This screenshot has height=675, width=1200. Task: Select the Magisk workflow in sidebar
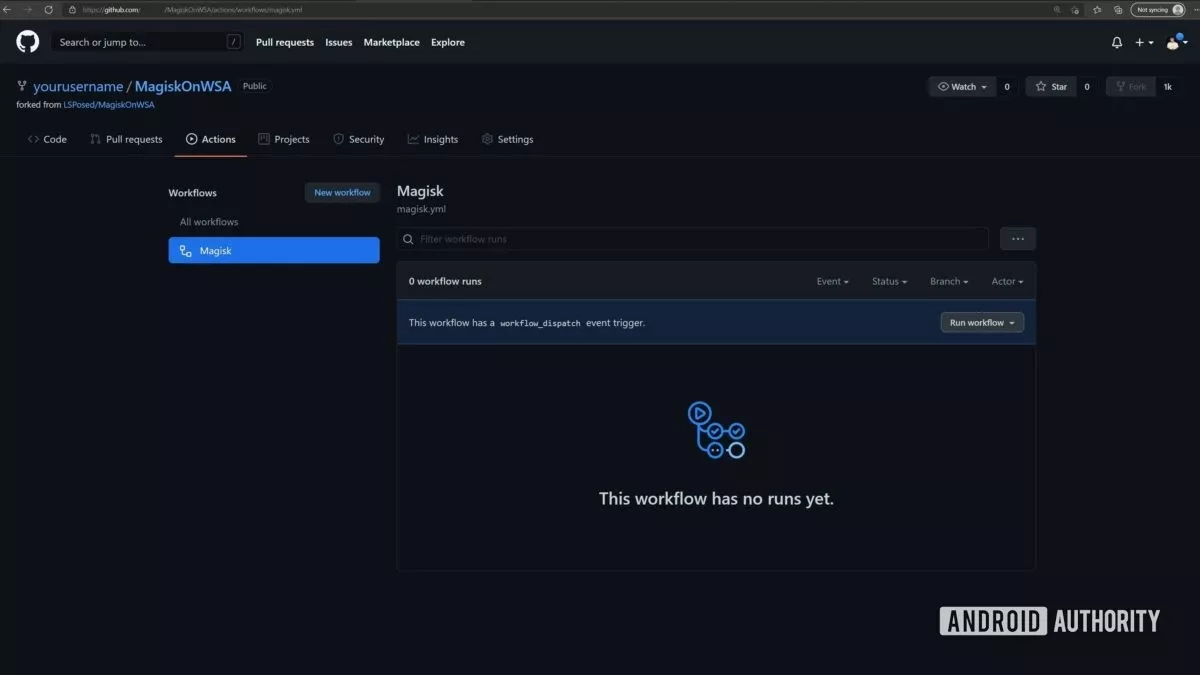tap(274, 250)
